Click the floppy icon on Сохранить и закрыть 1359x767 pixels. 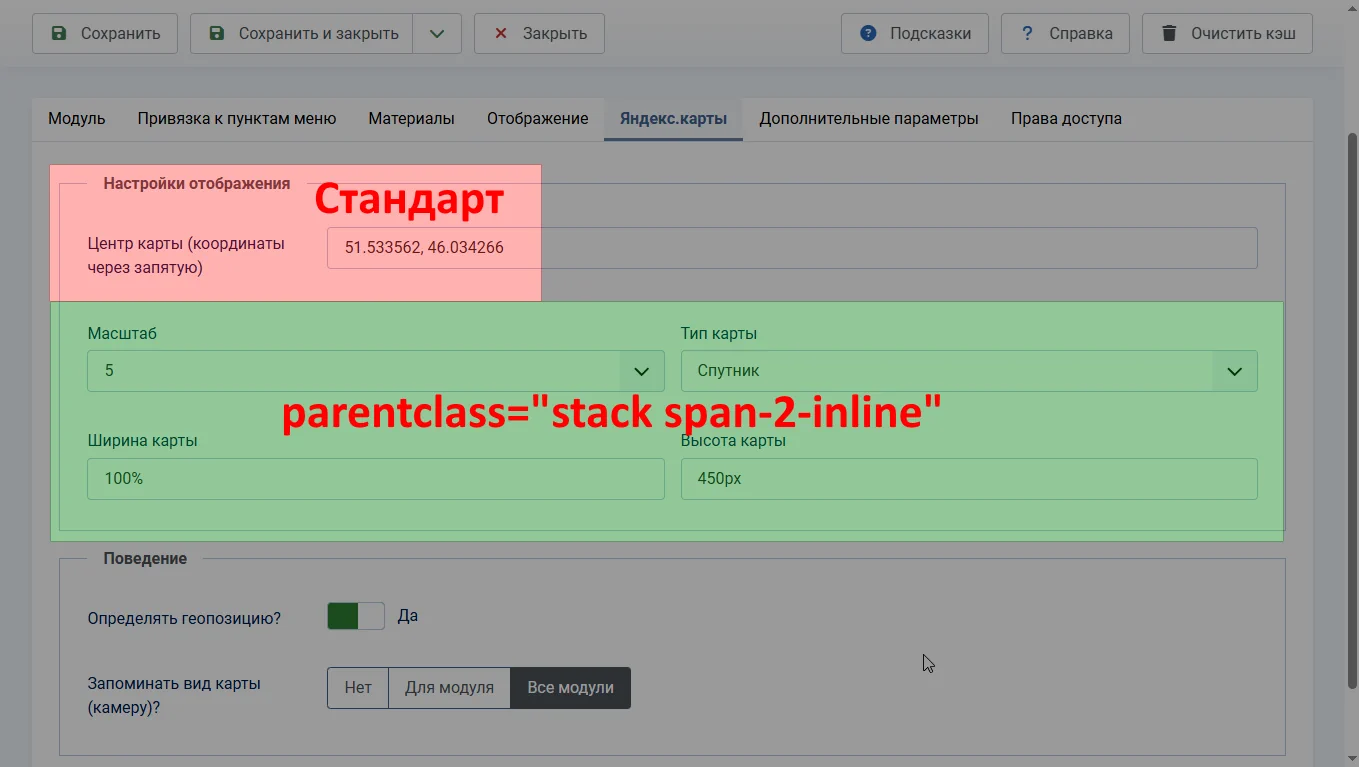217,33
